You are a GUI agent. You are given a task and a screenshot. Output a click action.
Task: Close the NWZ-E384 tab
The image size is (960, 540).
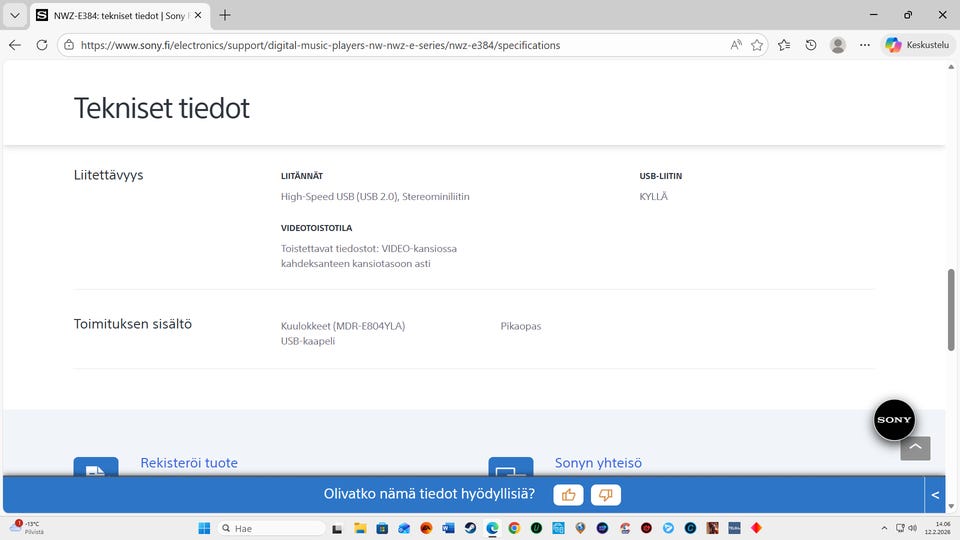pyautogui.click(x=198, y=15)
